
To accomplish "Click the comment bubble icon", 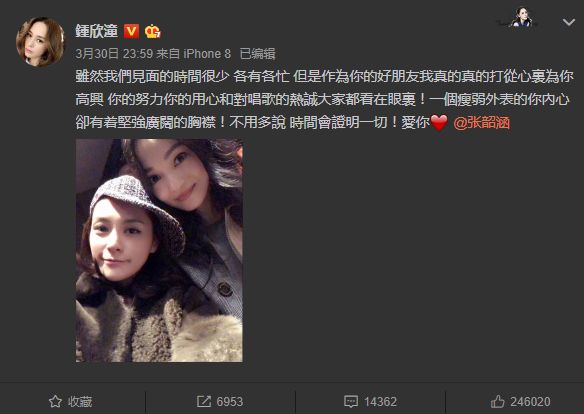I will click(351, 401).
